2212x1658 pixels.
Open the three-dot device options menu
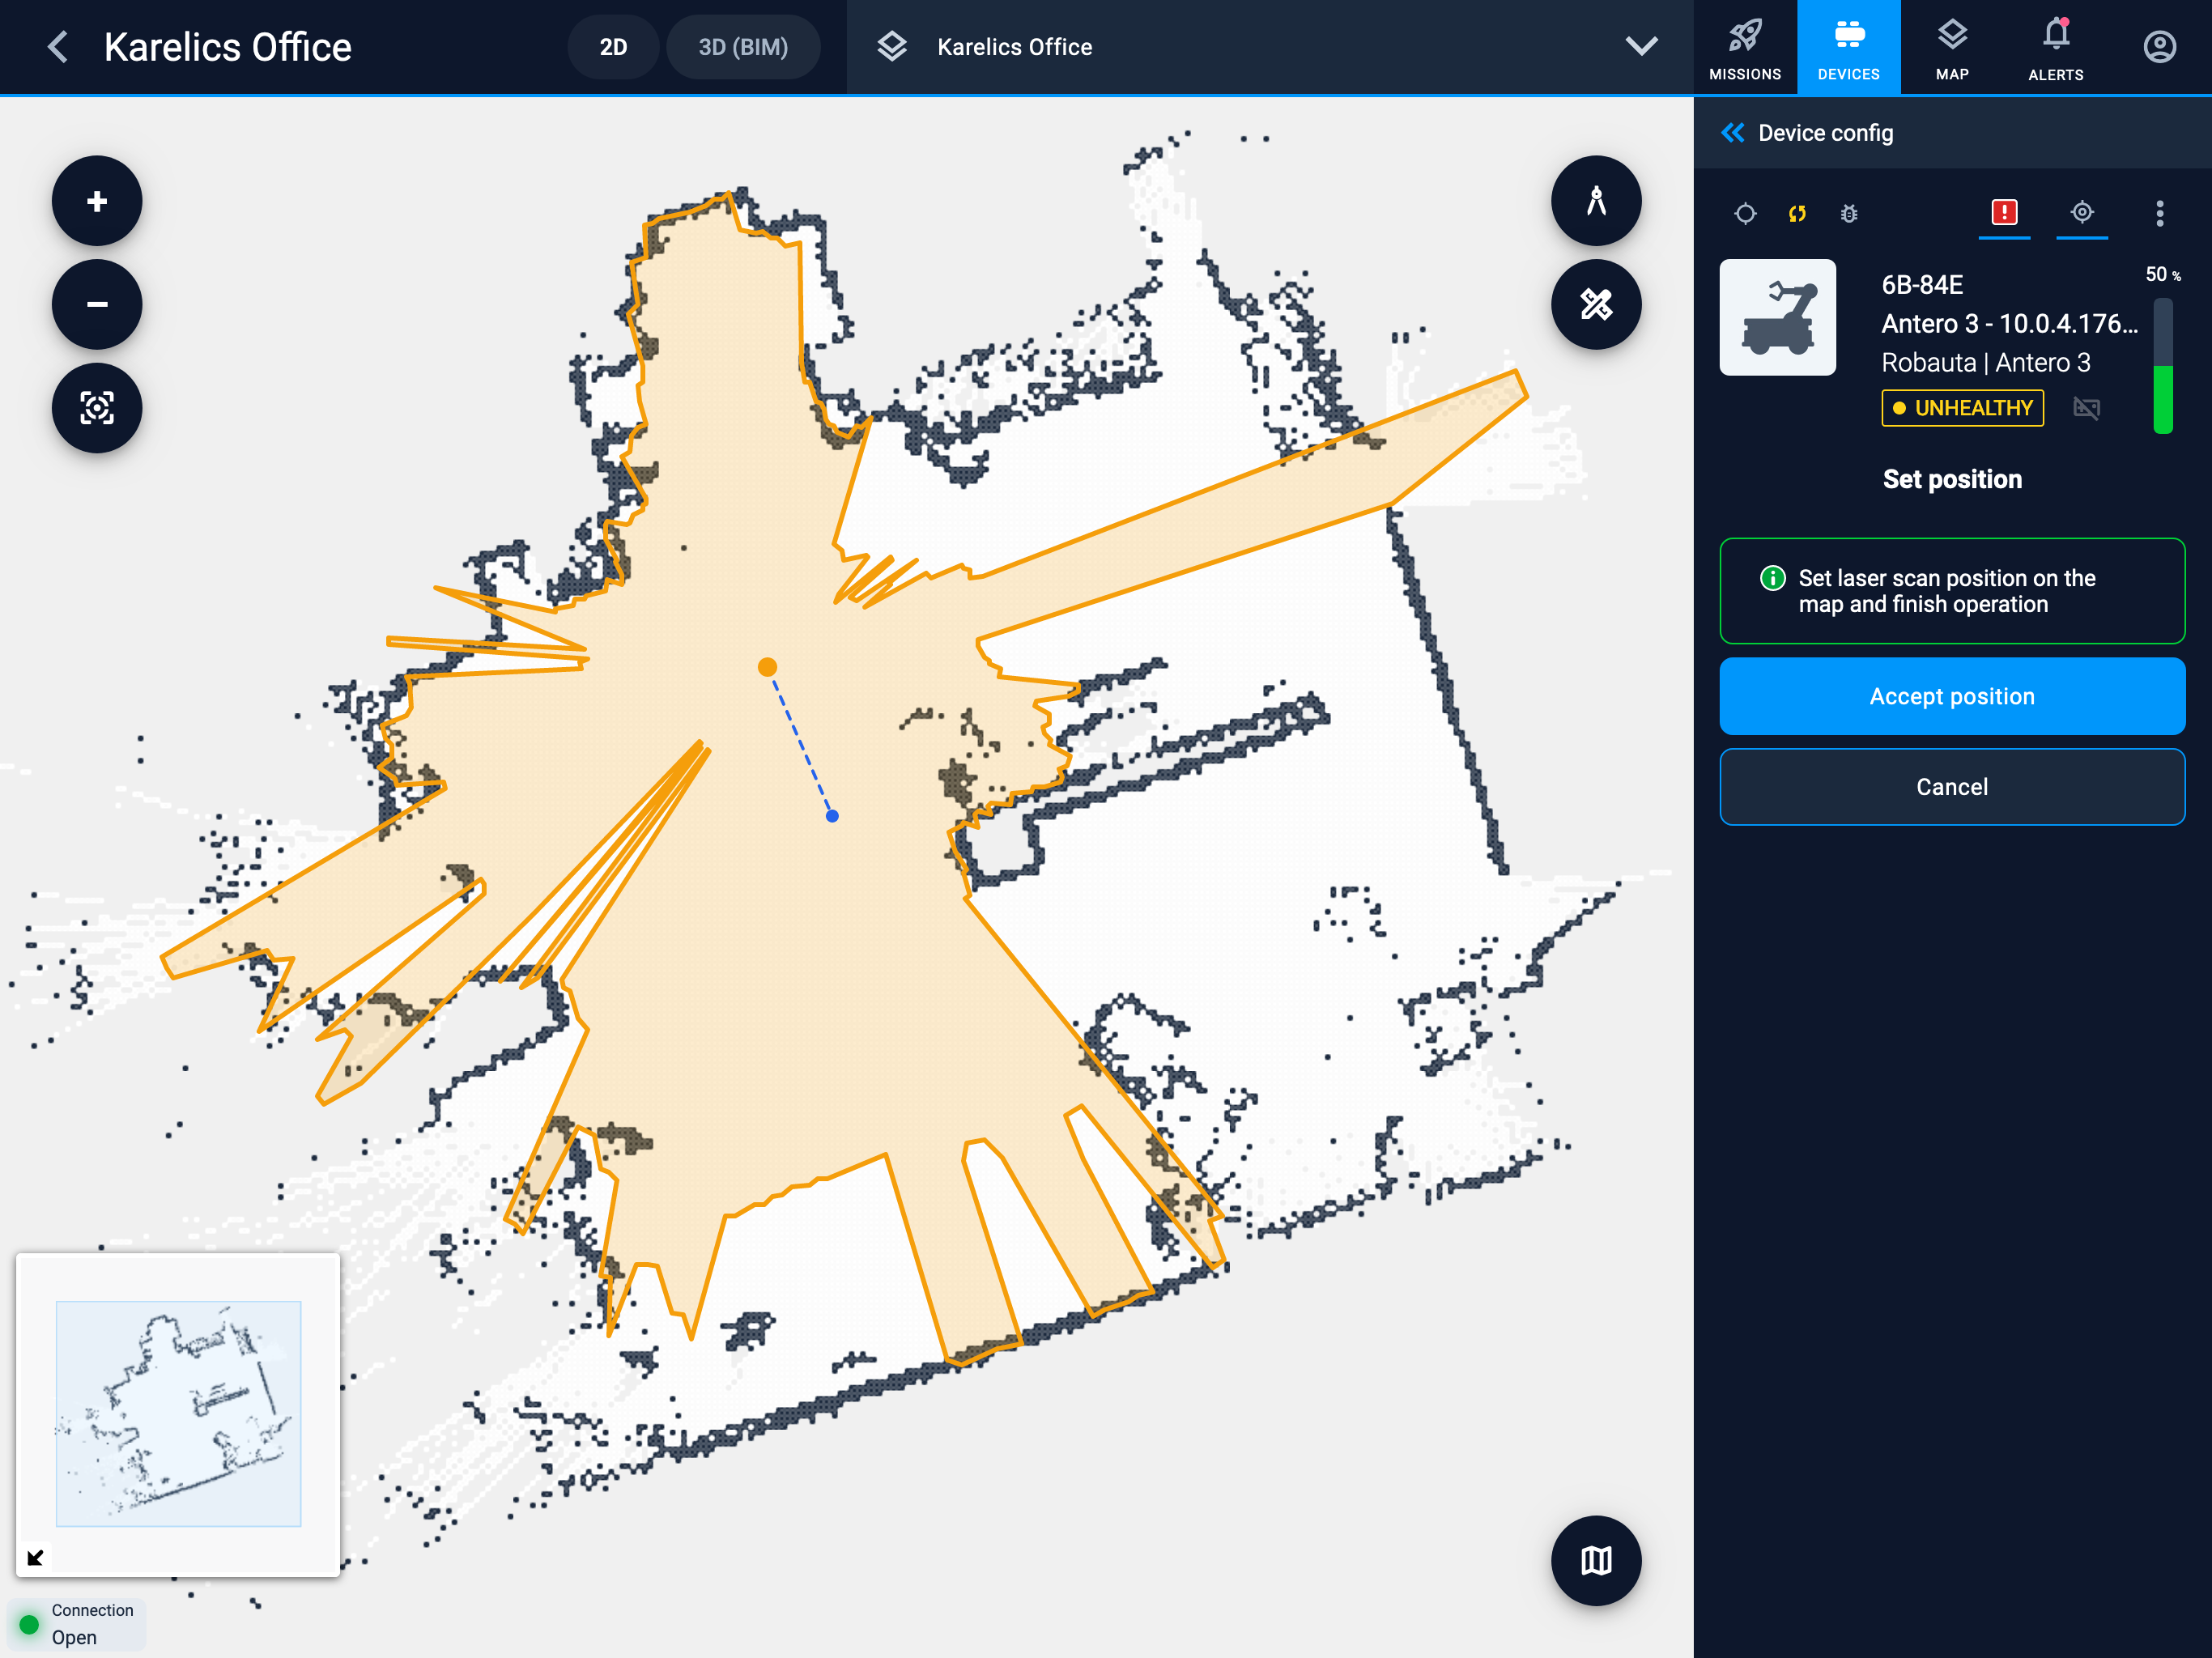(x=2159, y=213)
